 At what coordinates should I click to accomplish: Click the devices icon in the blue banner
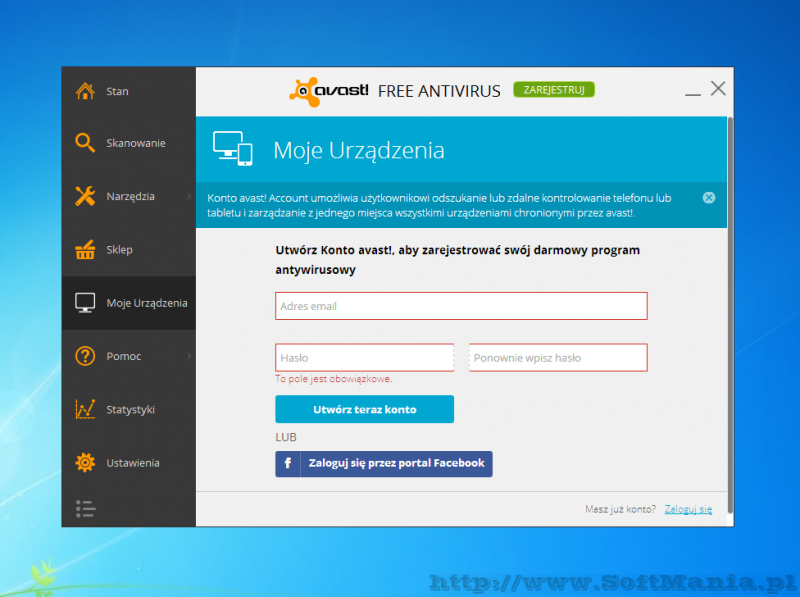tap(233, 148)
